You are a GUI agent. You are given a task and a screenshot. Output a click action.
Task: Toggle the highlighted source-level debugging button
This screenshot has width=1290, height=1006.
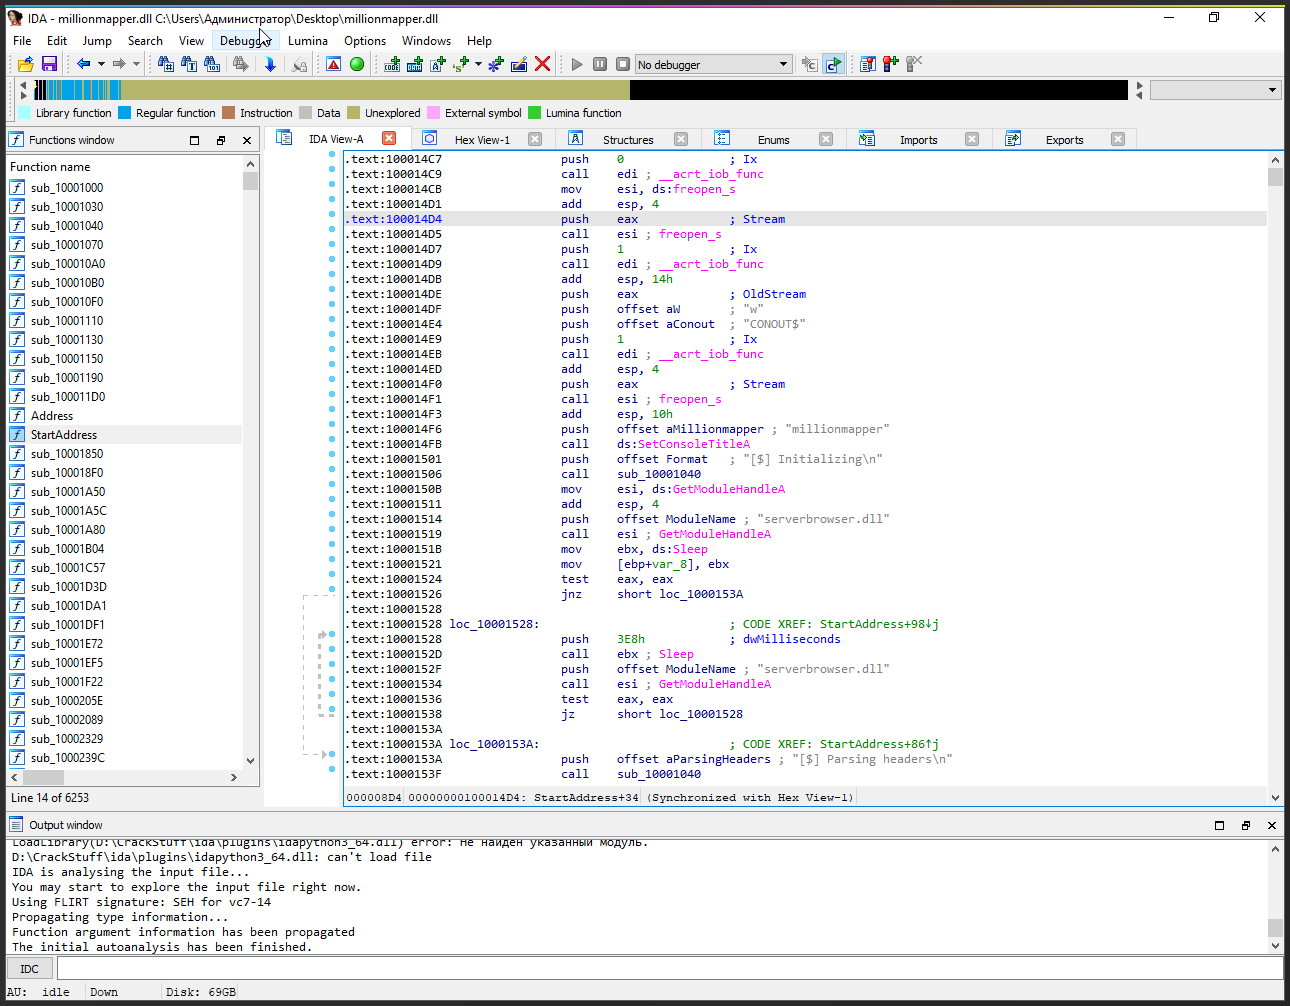point(833,64)
